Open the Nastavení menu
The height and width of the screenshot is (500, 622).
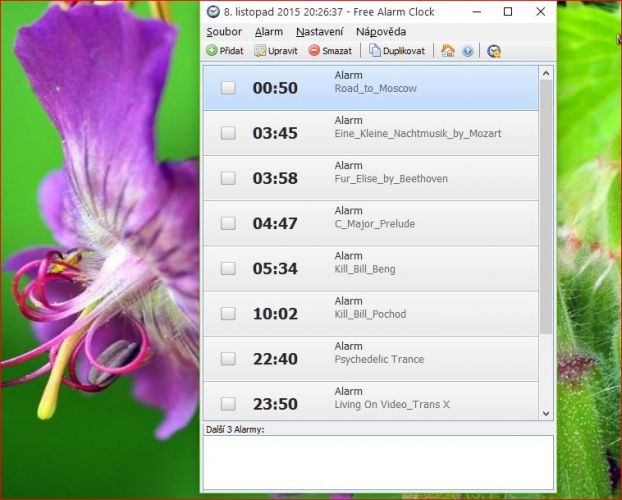tap(320, 32)
